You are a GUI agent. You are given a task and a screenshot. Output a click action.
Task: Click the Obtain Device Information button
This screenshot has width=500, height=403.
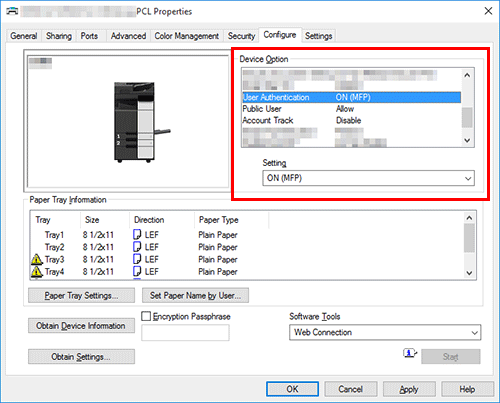pos(81,326)
